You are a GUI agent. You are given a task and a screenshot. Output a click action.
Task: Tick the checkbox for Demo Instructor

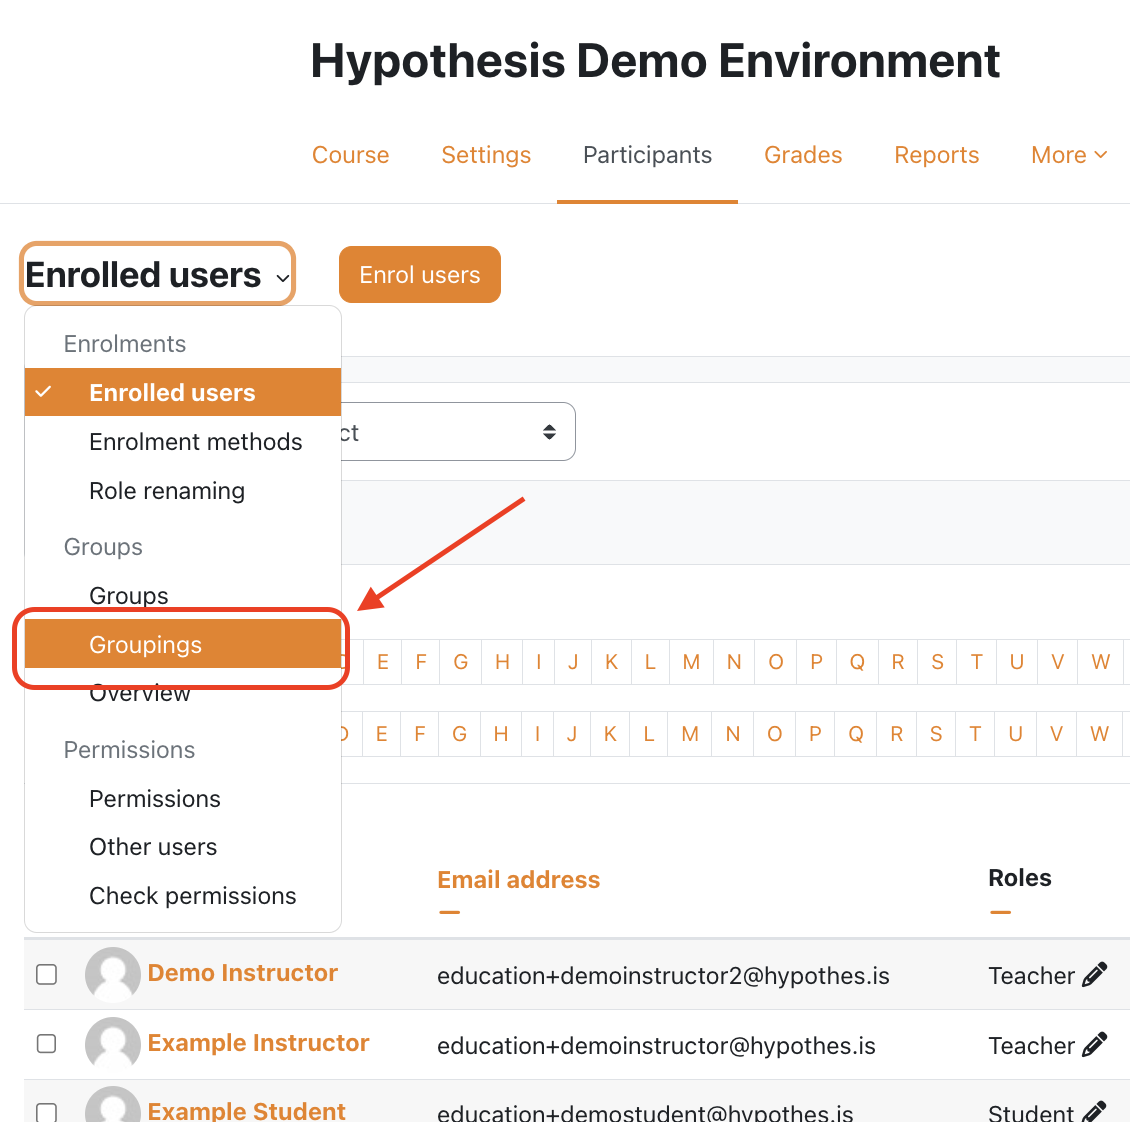(47, 974)
